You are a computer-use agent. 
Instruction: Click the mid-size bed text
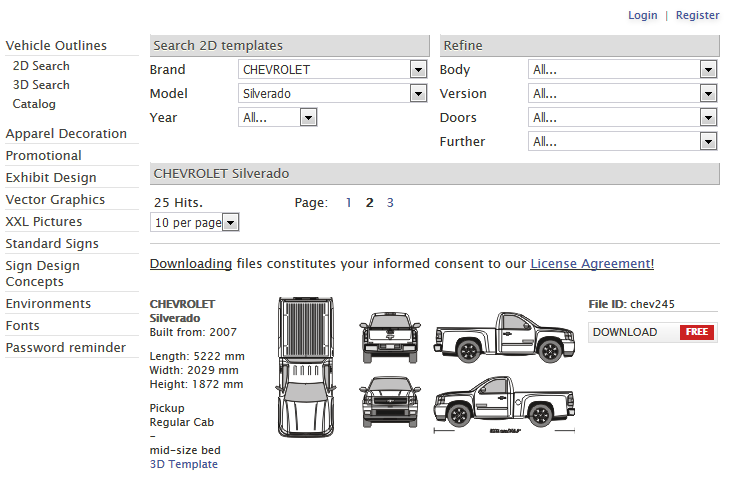185,450
